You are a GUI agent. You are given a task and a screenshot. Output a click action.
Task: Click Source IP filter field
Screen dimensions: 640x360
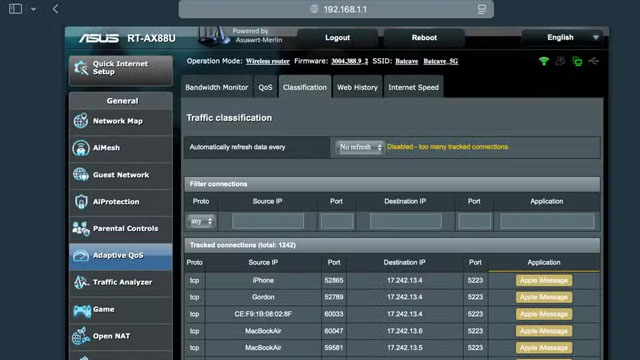pos(268,221)
